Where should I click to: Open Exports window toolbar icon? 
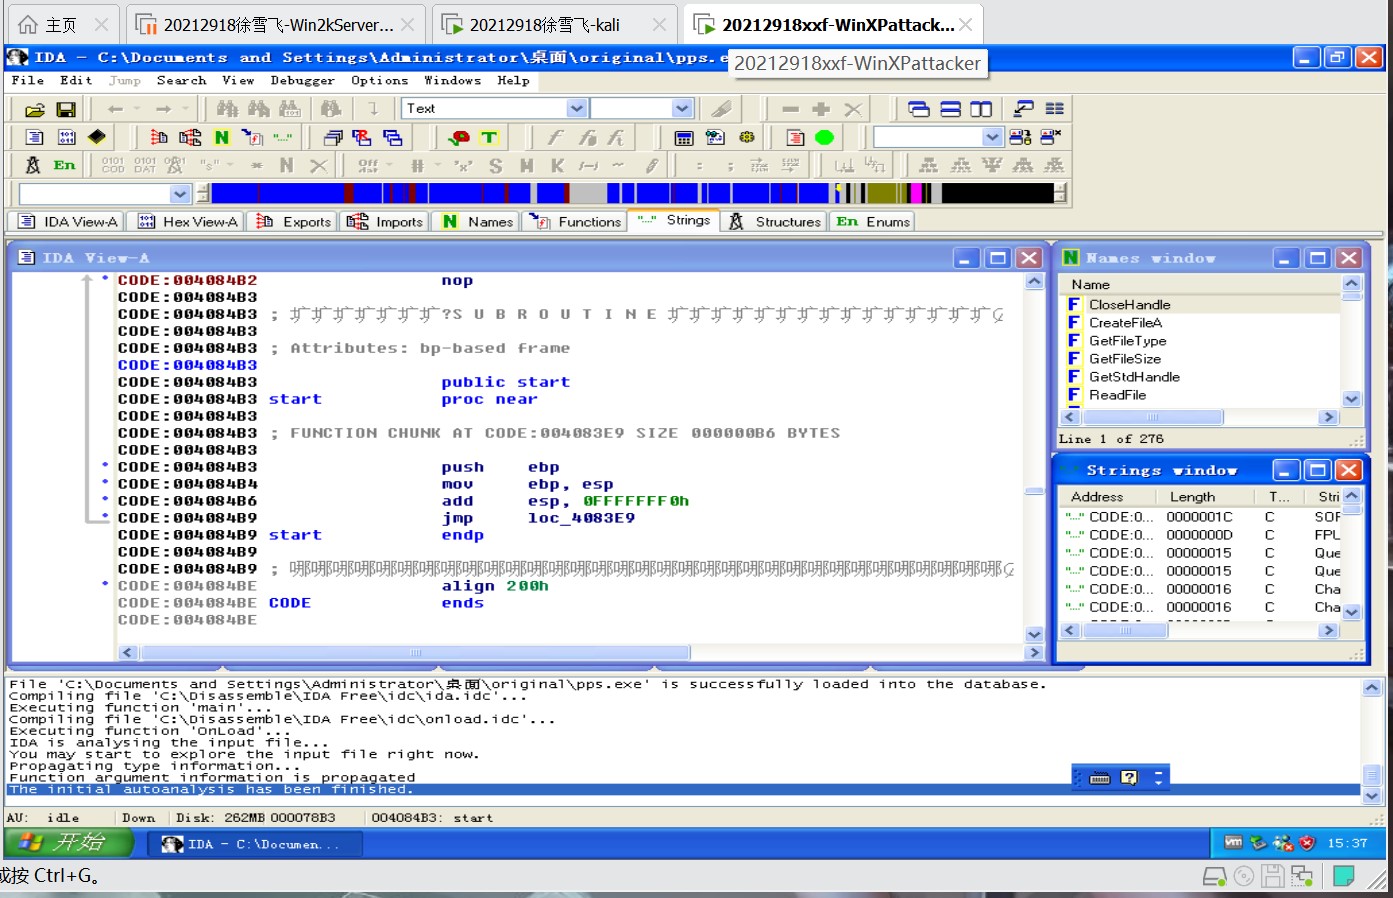(159, 137)
